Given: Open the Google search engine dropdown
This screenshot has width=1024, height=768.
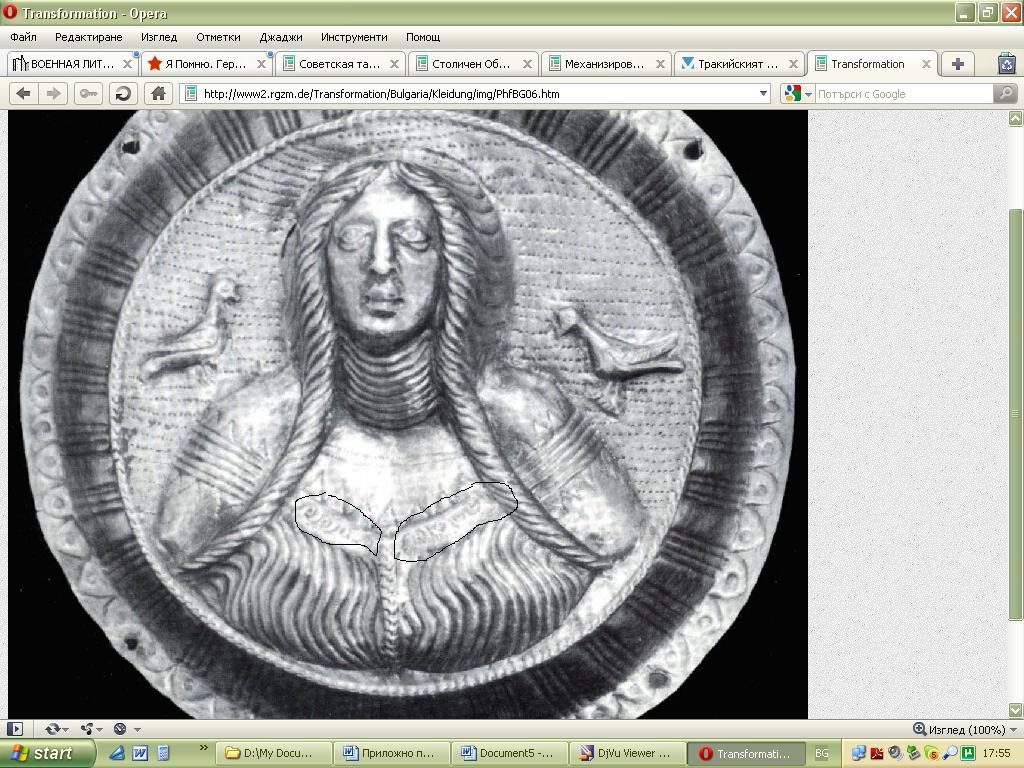Looking at the screenshot, I should pyautogui.click(x=808, y=95).
